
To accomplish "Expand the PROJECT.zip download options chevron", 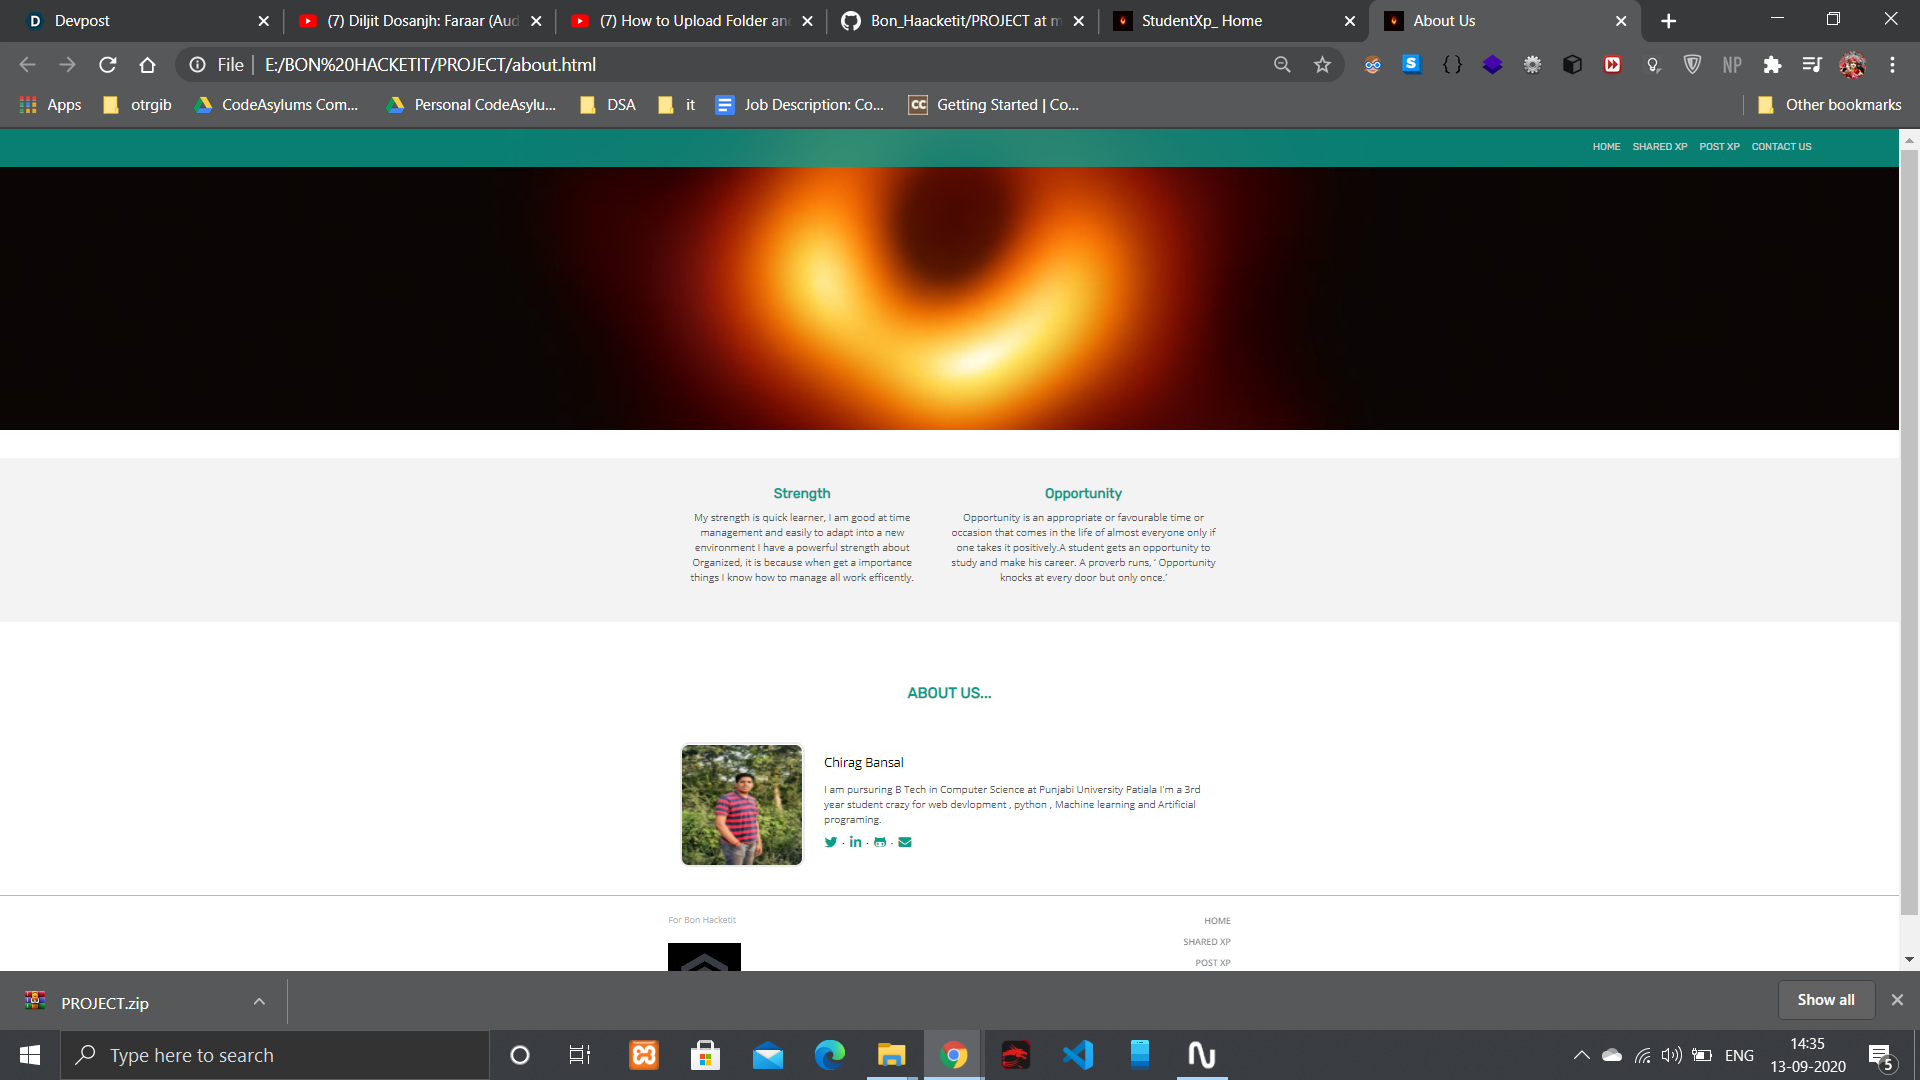I will coord(259,1002).
